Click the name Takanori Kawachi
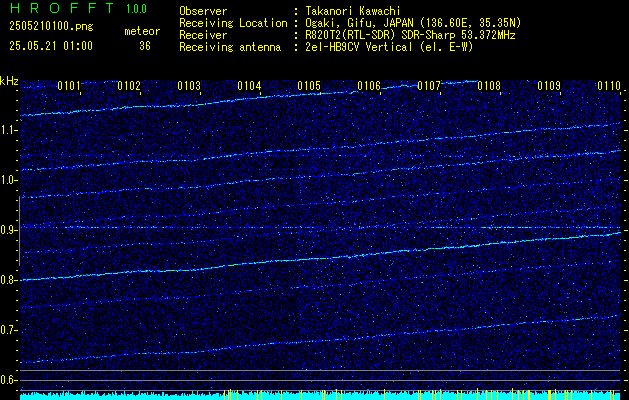Screen dimensions: 629x400 353,11
